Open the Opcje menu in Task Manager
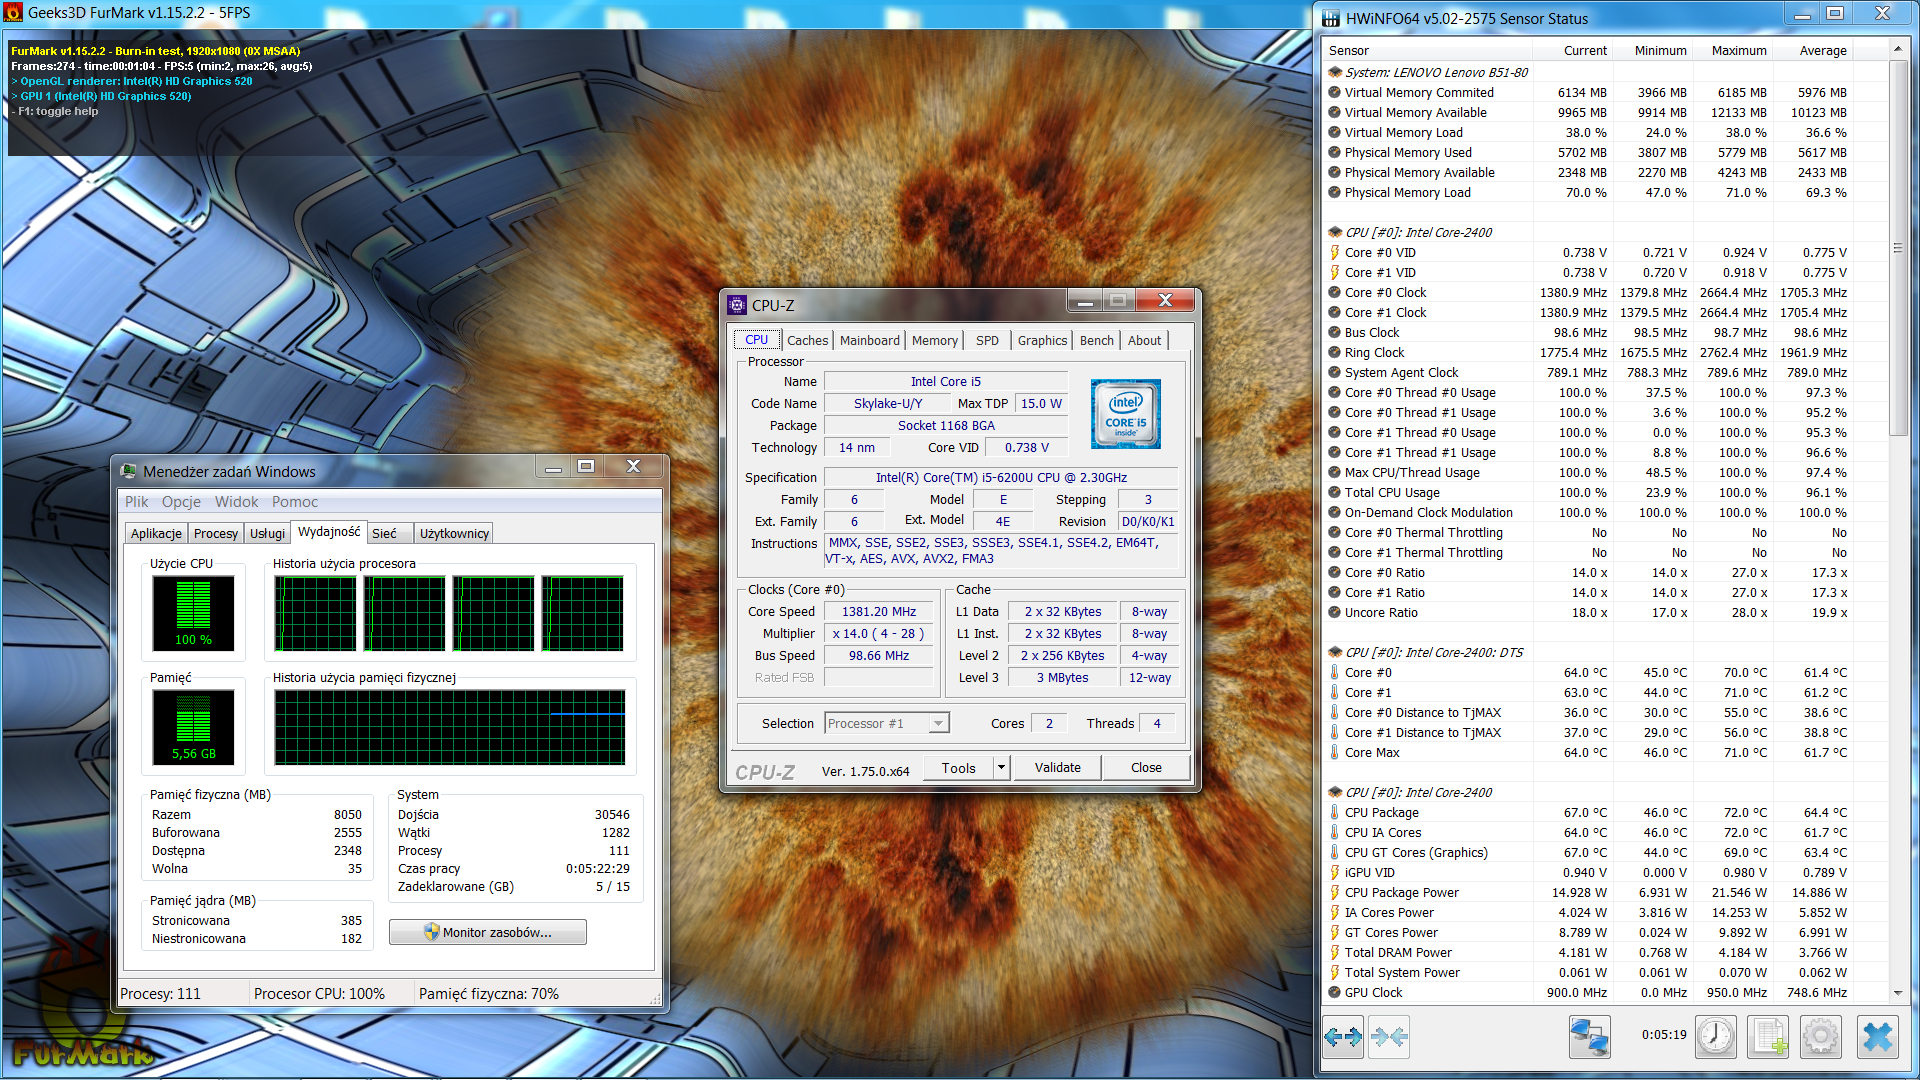1920x1080 pixels. [181, 502]
